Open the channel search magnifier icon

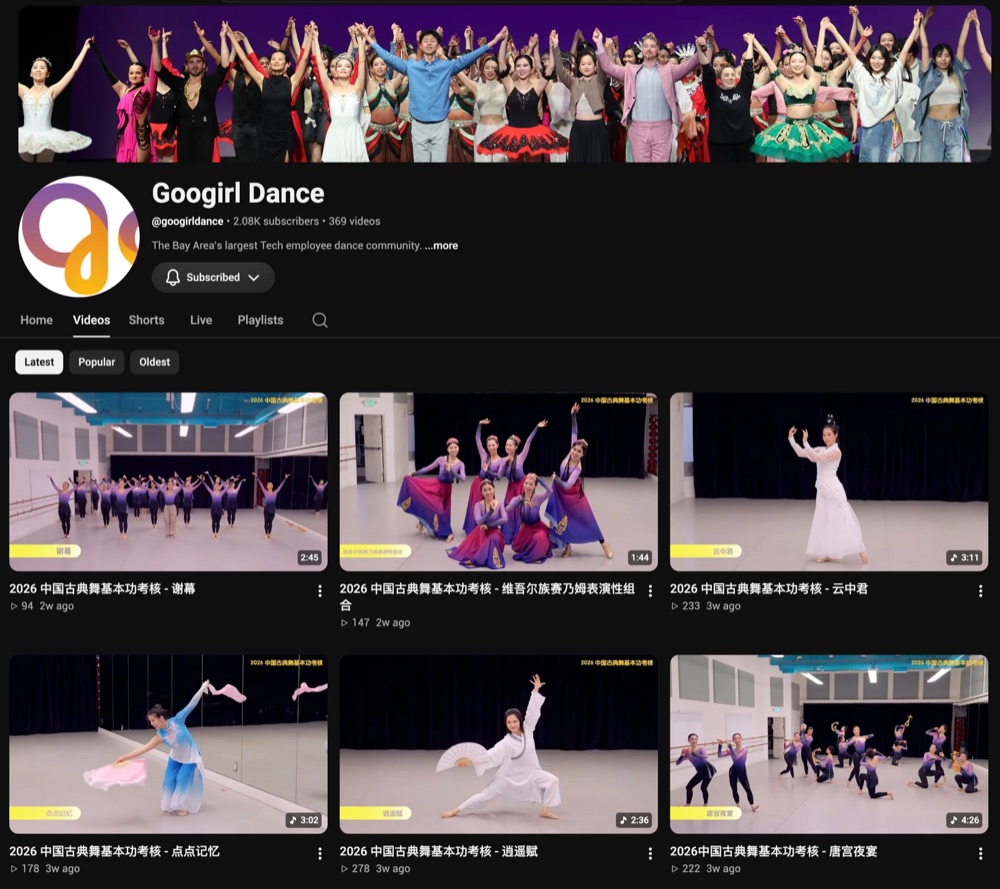point(320,320)
